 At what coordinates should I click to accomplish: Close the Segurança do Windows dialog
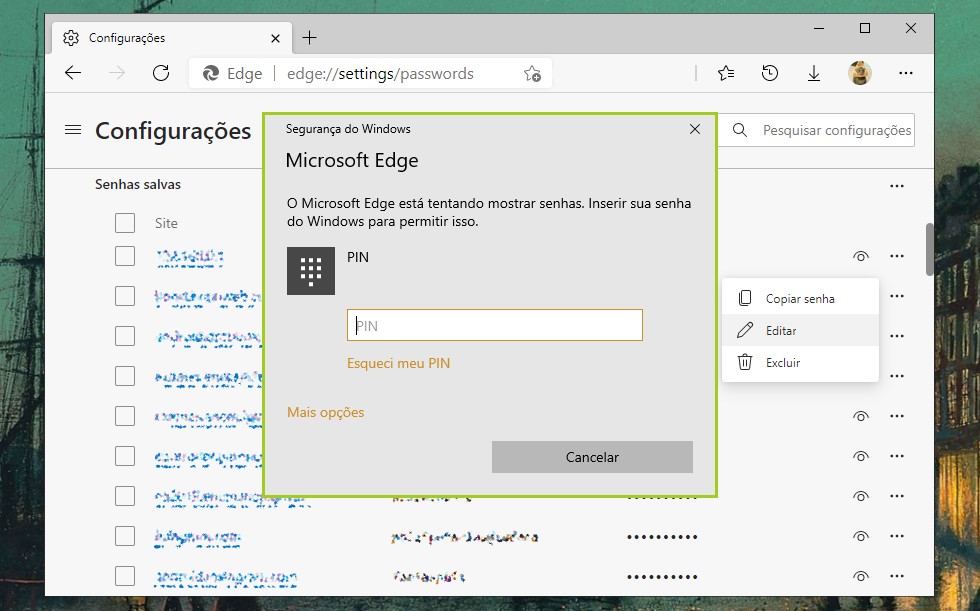click(x=694, y=129)
